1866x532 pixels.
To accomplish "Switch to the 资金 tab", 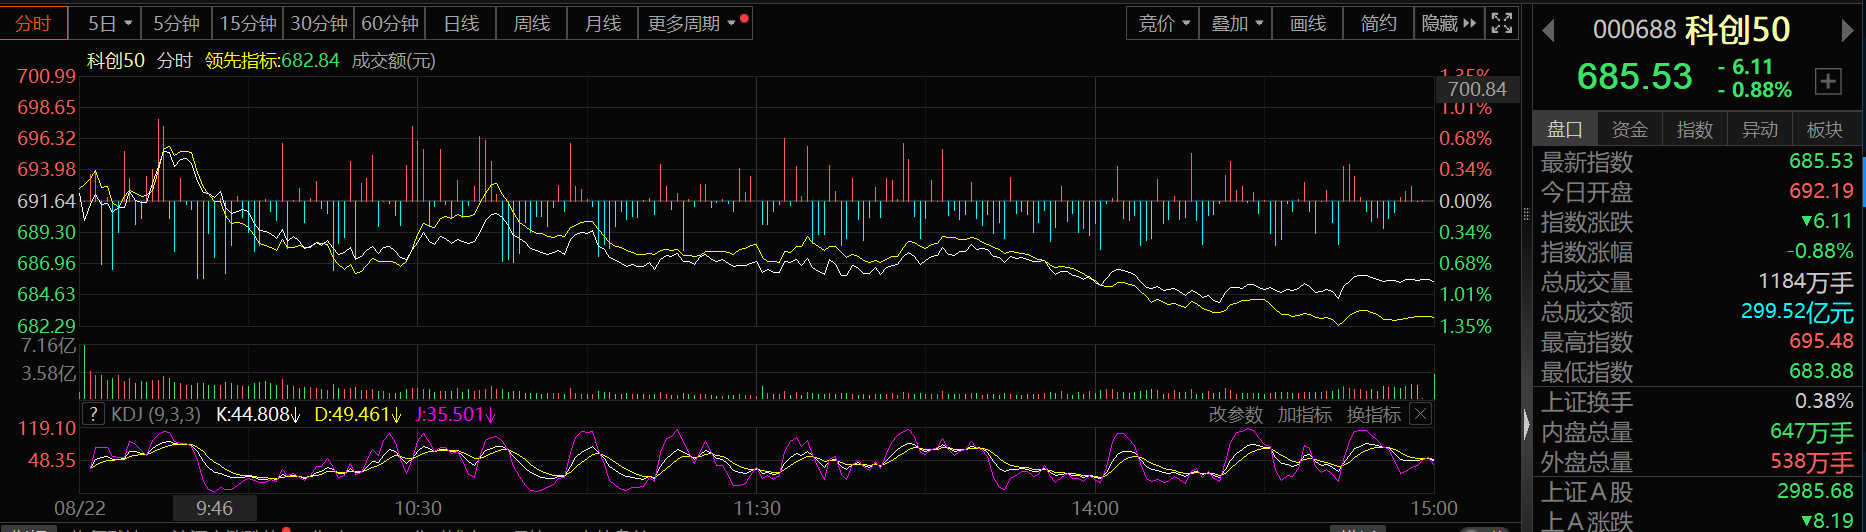I will tap(1629, 129).
